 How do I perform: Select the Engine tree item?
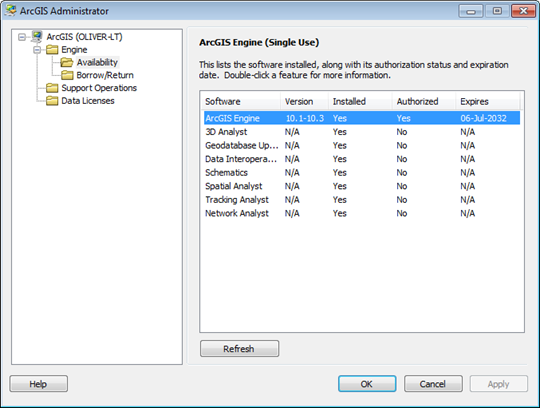click(x=74, y=50)
